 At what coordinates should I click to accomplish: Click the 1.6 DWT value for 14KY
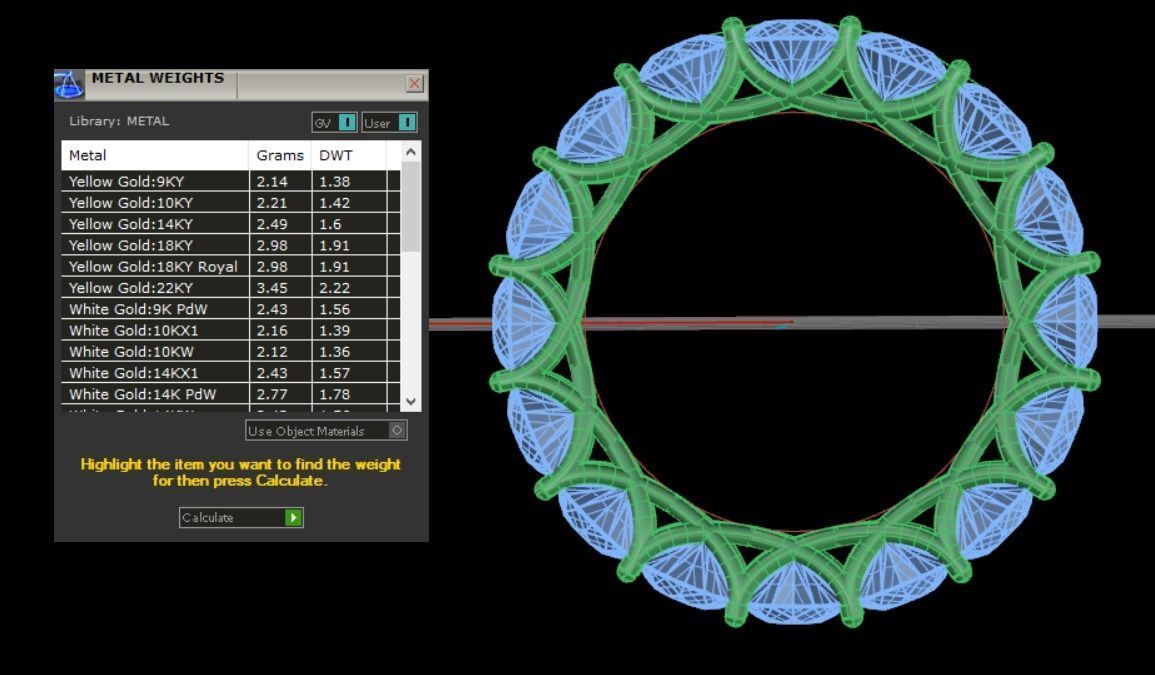pyautogui.click(x=330, y=224)
